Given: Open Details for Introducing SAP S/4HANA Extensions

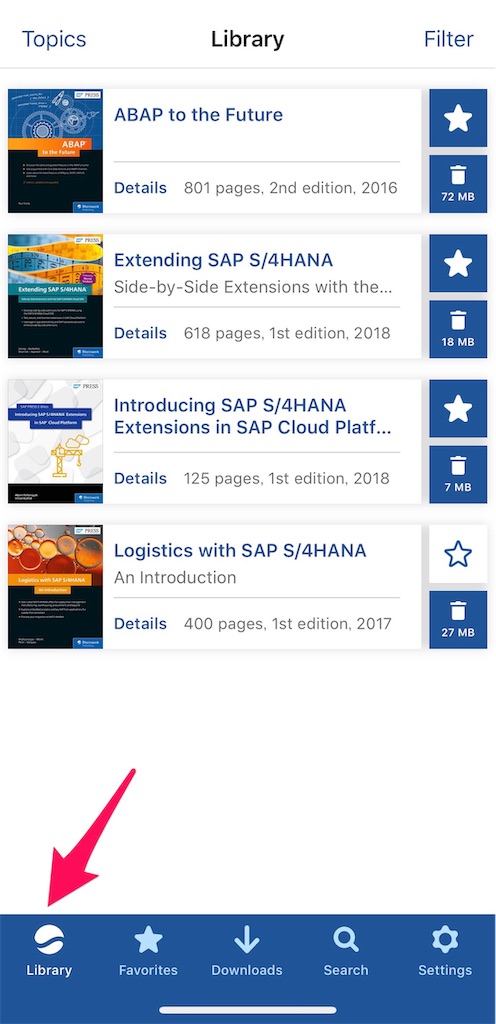Looking at the screenshot, I should (140, 478).
